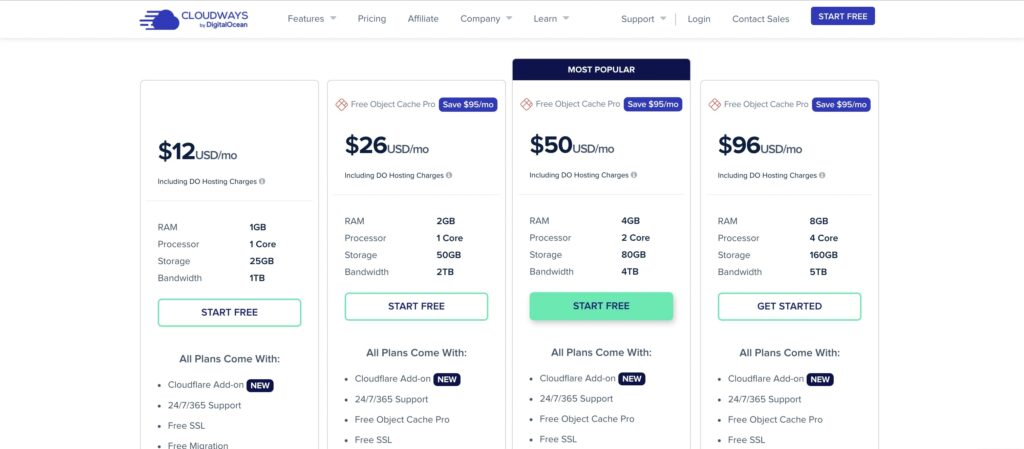
Task: Click info icon beside $50 plan hosting charges
Action: point(633,175)
